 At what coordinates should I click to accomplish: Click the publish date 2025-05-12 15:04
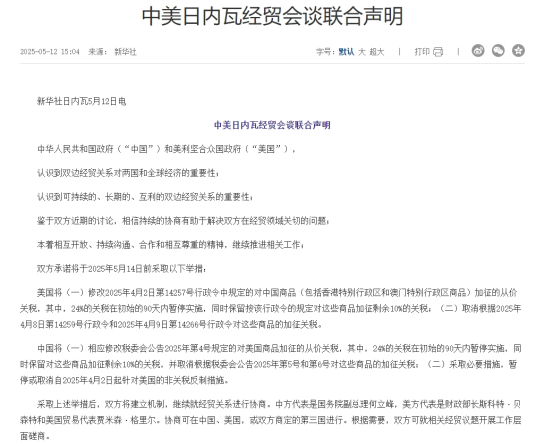(50, 52)
